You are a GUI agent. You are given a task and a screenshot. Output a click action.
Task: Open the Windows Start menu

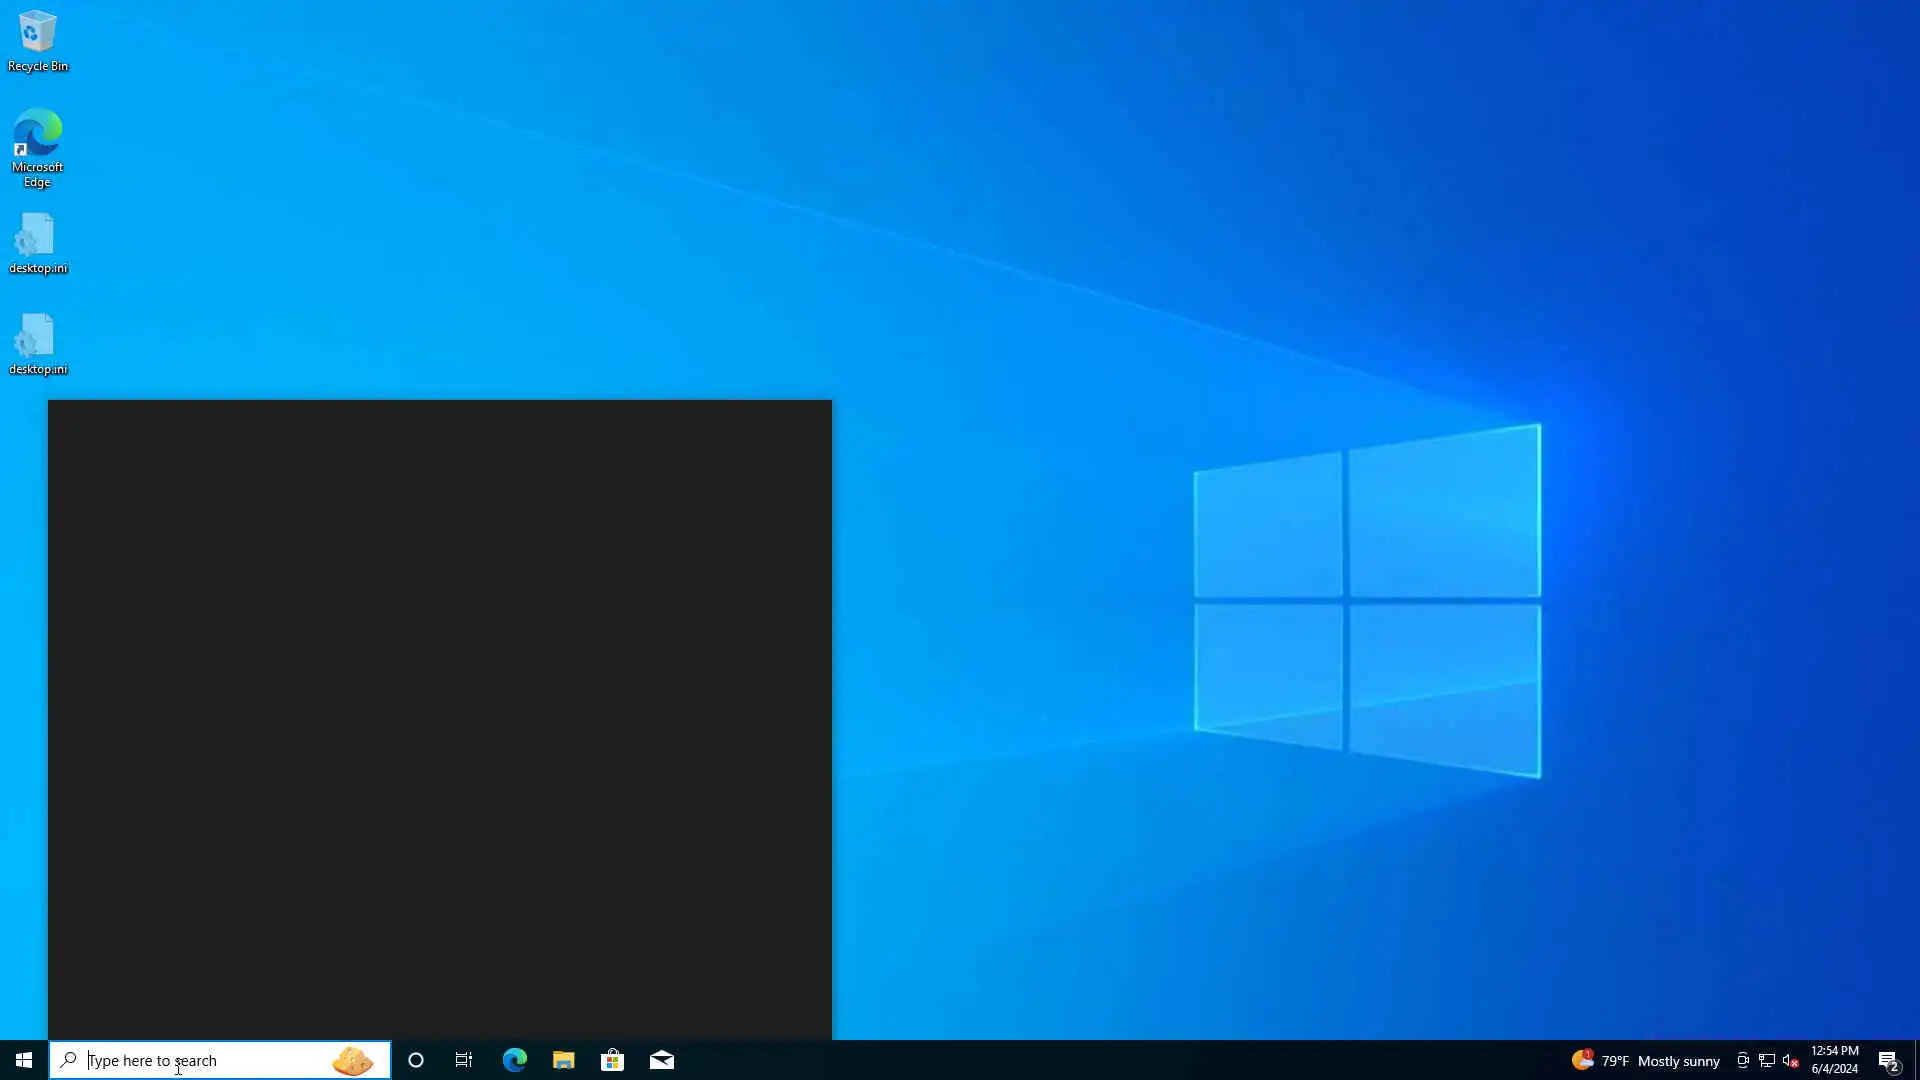click(x=24, y=1060)
